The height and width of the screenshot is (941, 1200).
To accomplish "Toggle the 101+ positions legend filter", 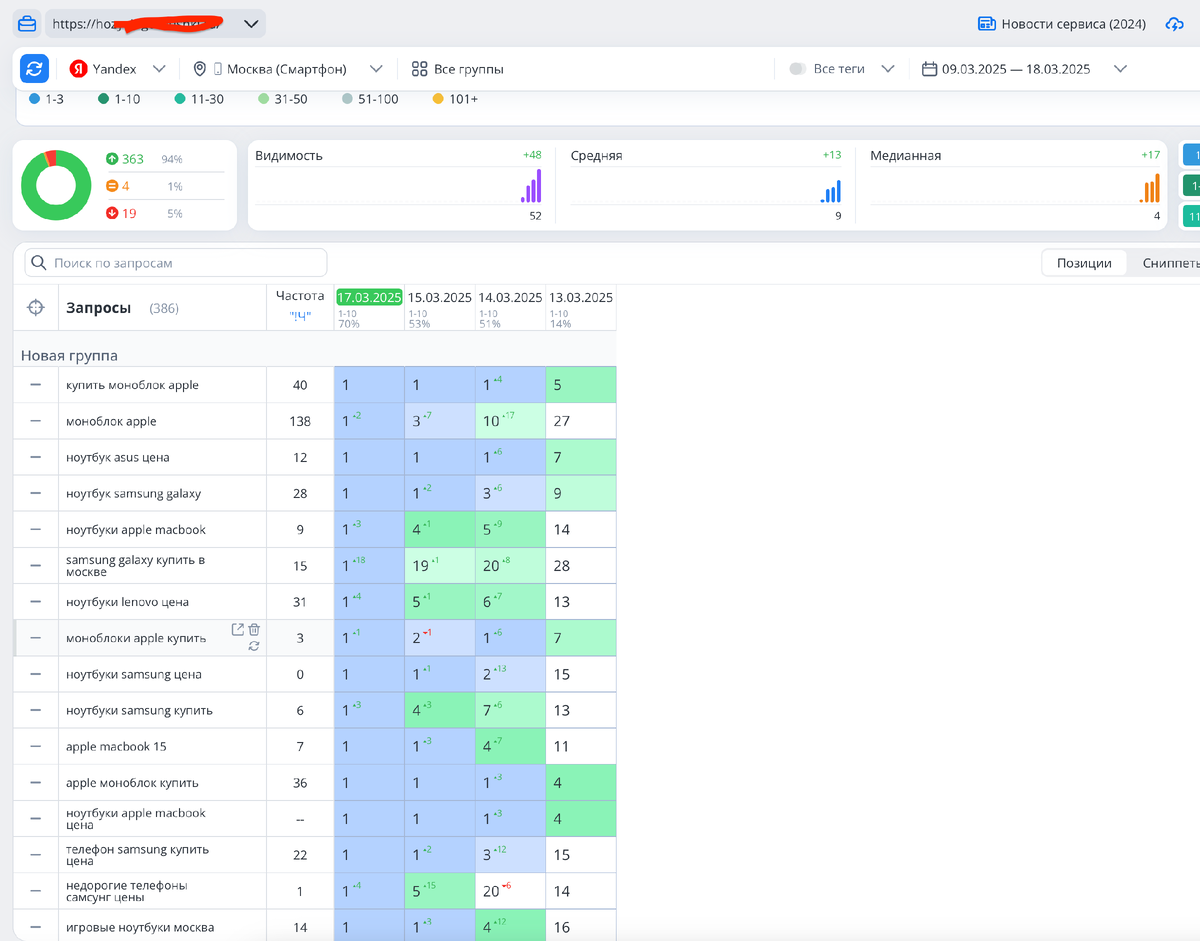I will [x=455, y=99].
